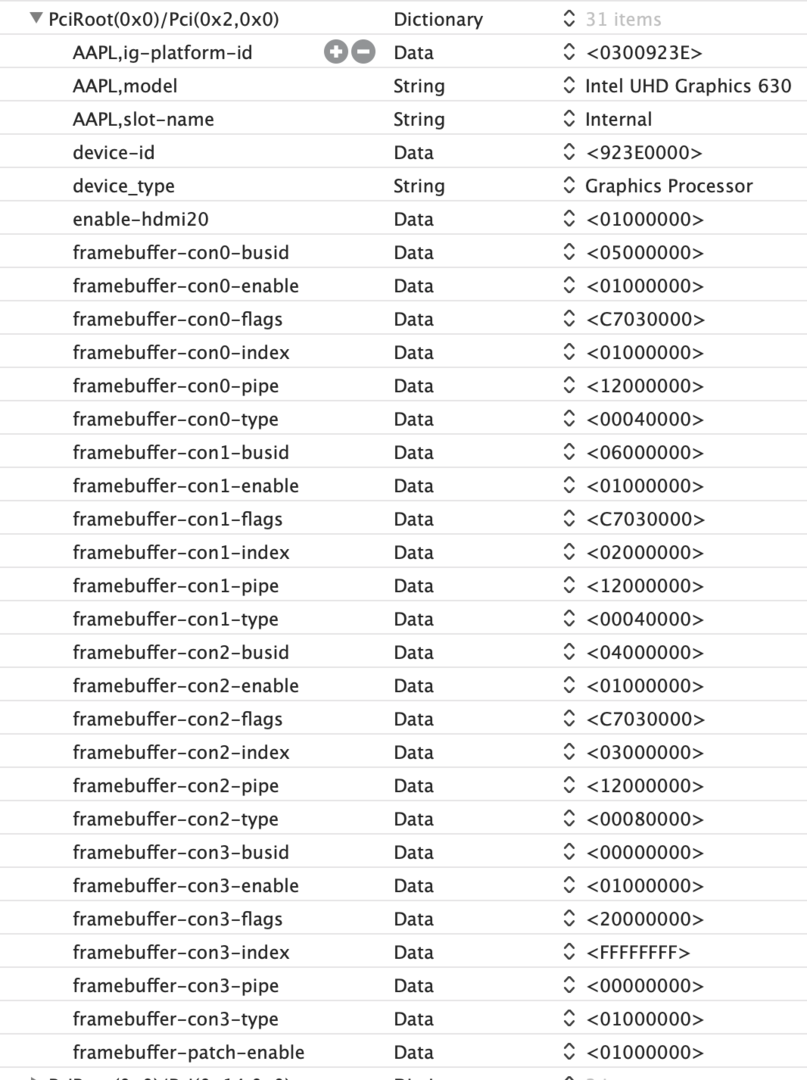Viewport: 807px width, 1080px height.
Task: Click the plus button on AAPL,ig-platform-id row
Action: (336, 53)
